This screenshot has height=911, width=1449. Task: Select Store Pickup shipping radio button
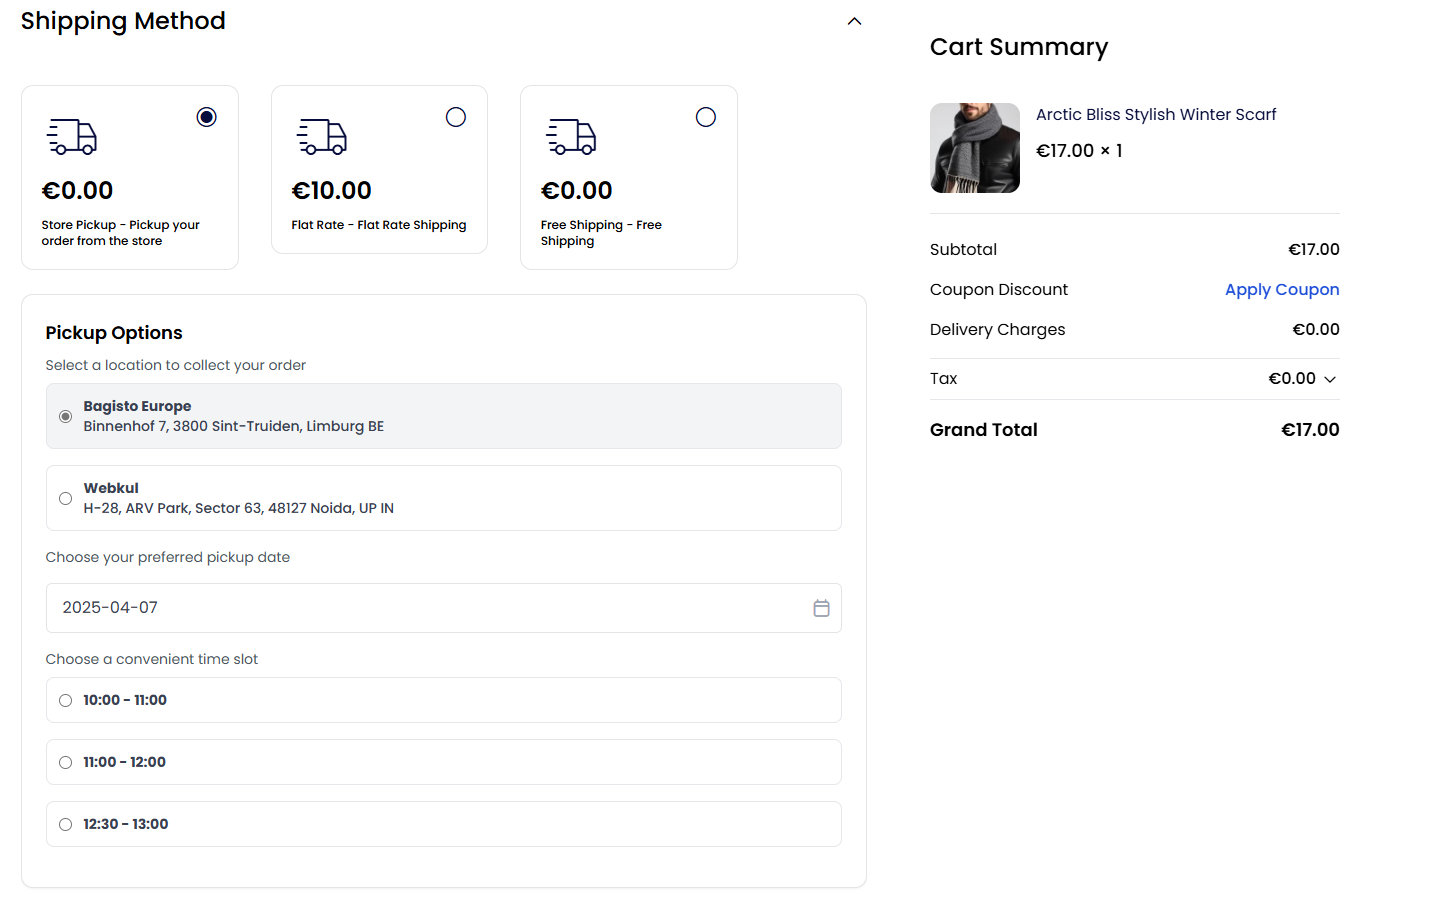pos(206,117)
